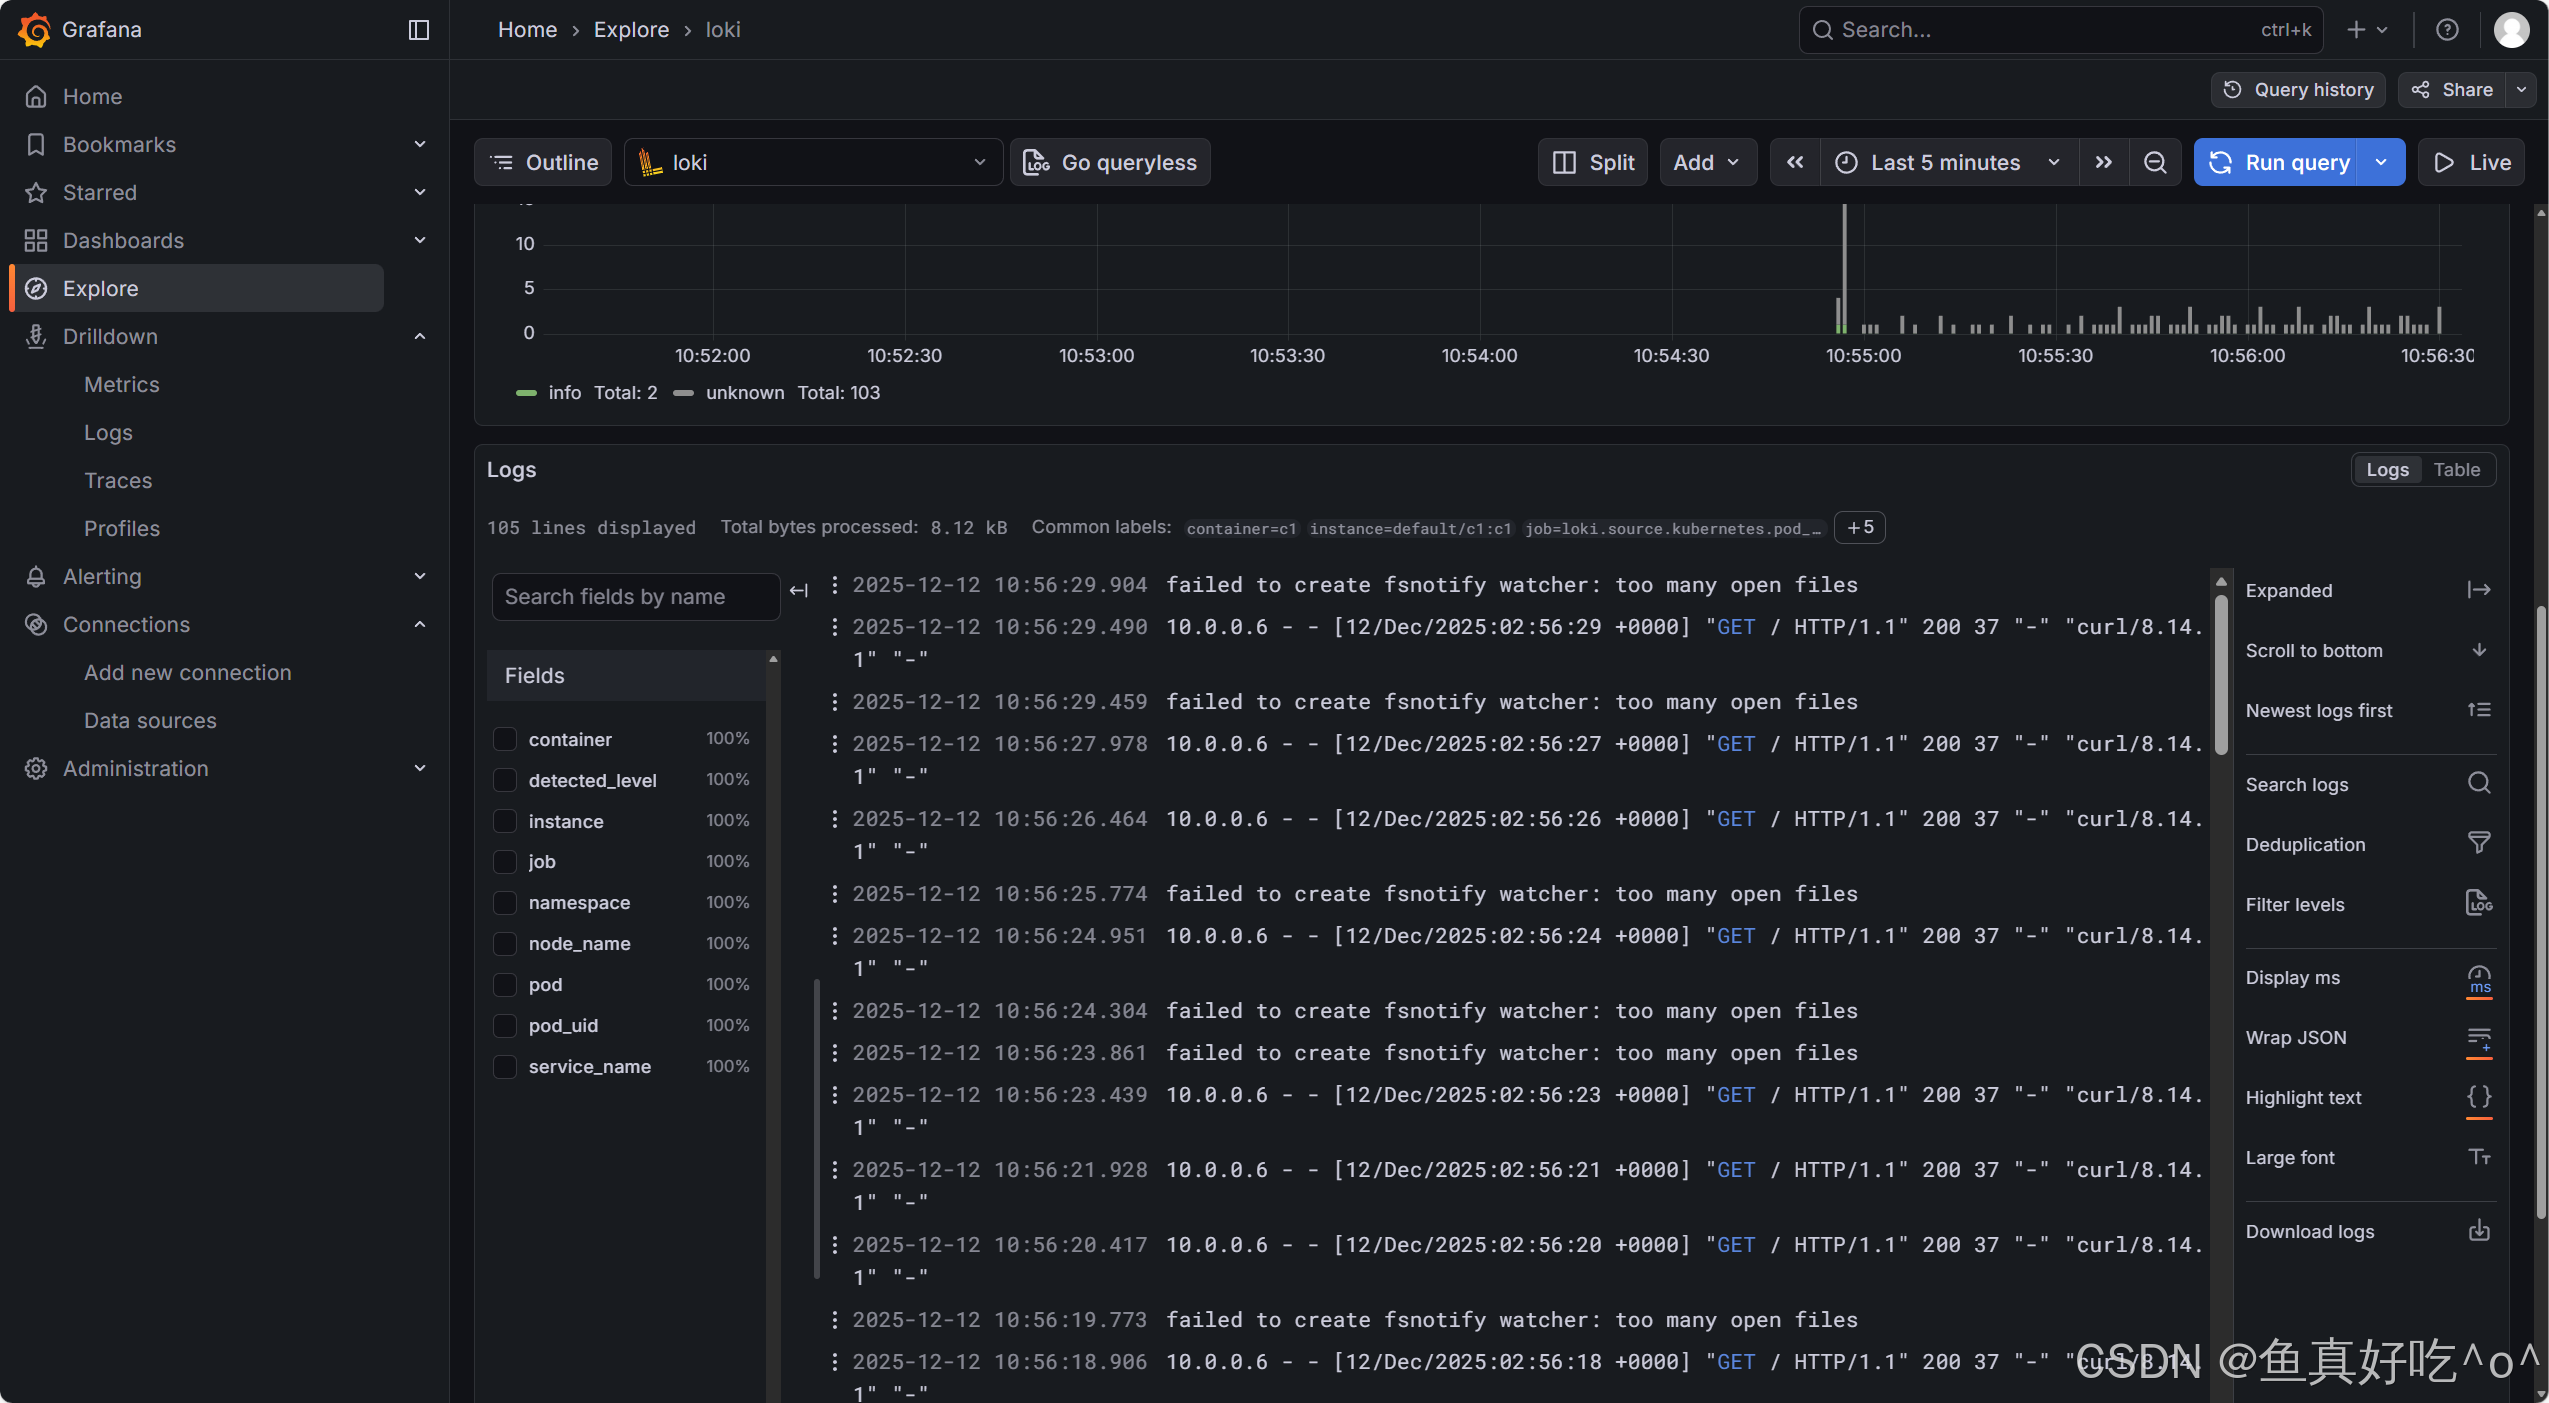Image resolution: width=2549 pixels, height=1403 pixels.
Task: Shift time range backwards with double-left arrows
Action: 1795,162
